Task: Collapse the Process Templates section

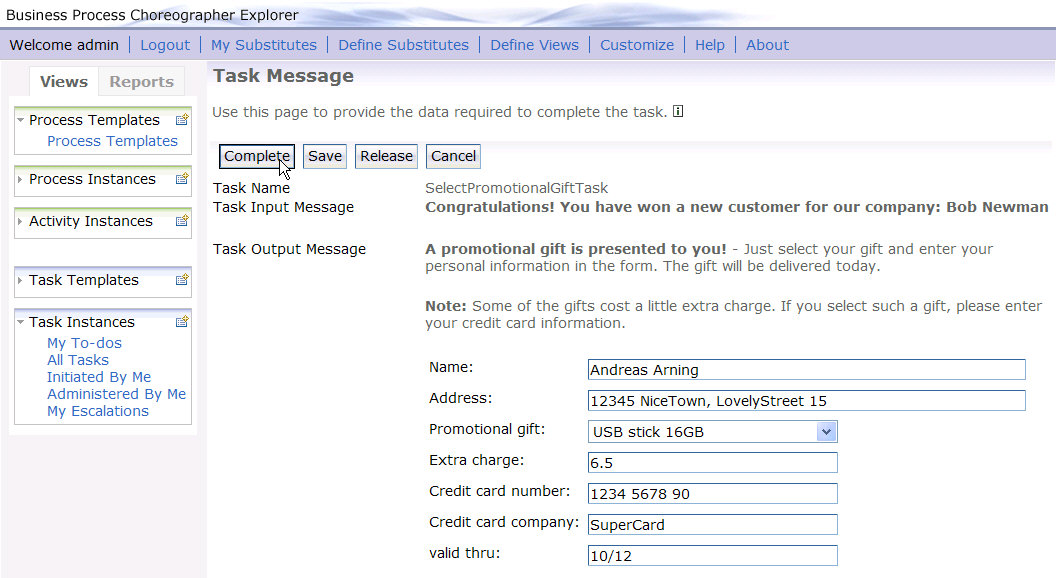Action: tap(20, 120)
